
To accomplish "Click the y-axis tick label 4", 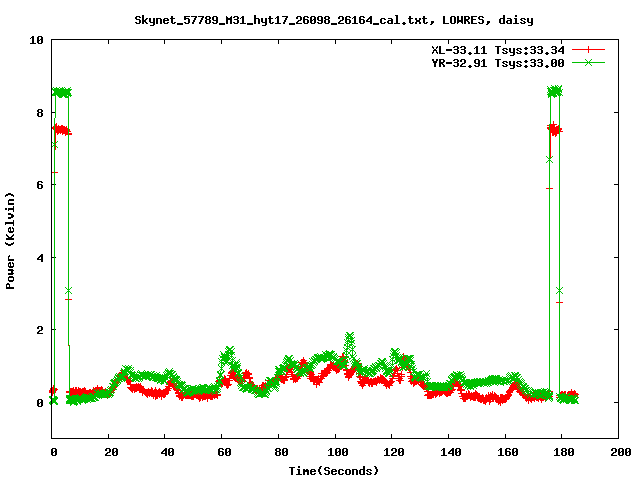I will coord(40,258).
